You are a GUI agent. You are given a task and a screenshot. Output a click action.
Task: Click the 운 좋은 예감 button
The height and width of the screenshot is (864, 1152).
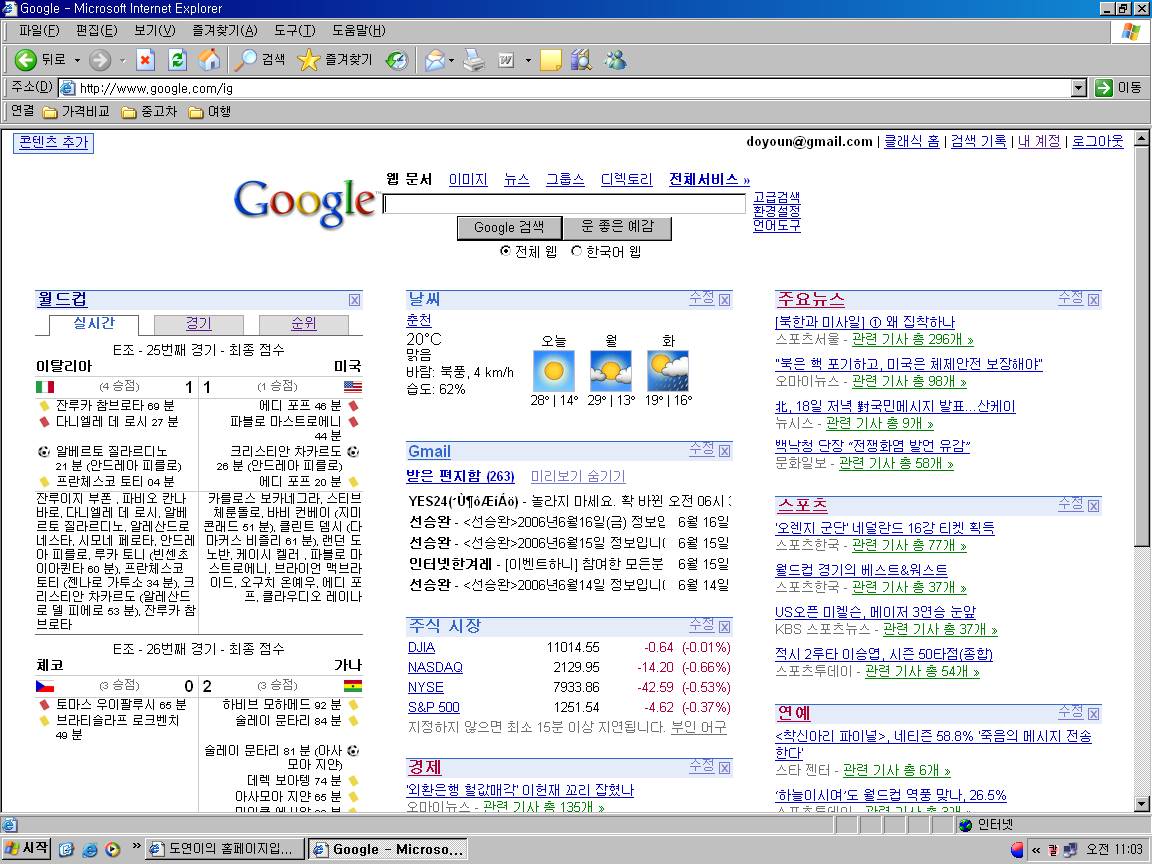[x=617, y=227]
